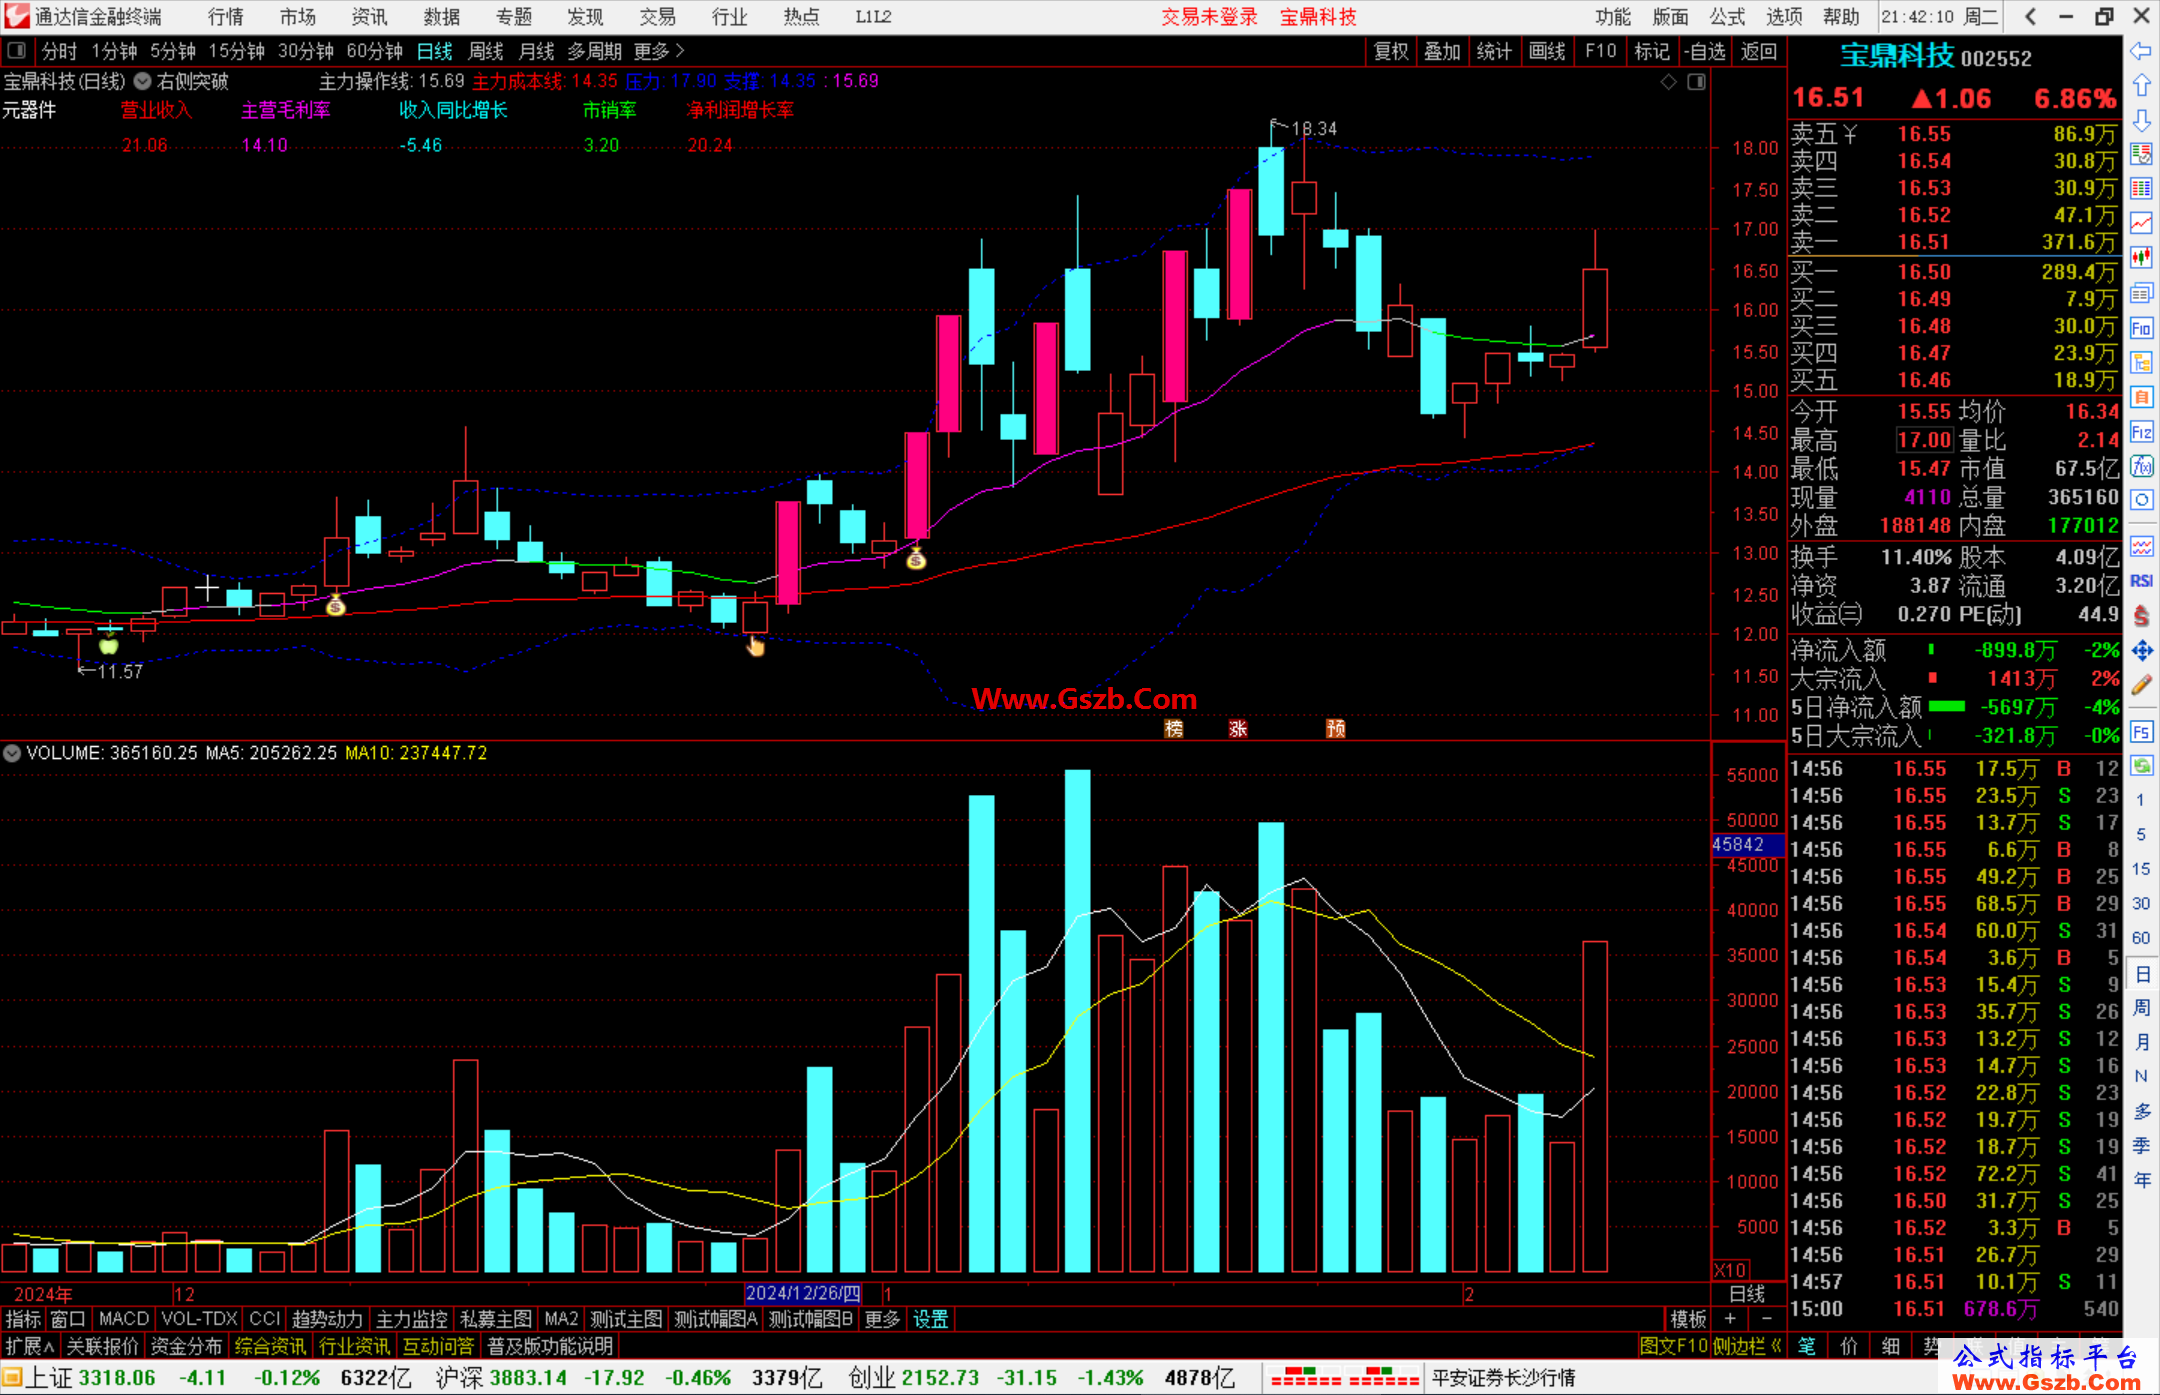This screenshot has width=2160, height=1395.
Task: Select monthly 月 period in right sidebar
Action: [x=2141, y=1042]
